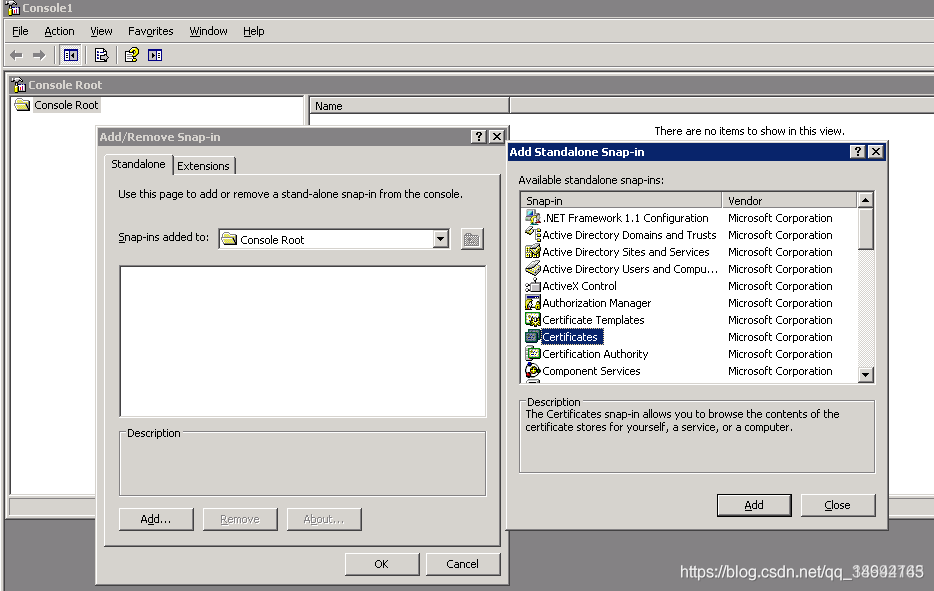Click the Active Directory Domains and Trusts icon
Viewport: 934px width, 591px height.
point(533,234)
